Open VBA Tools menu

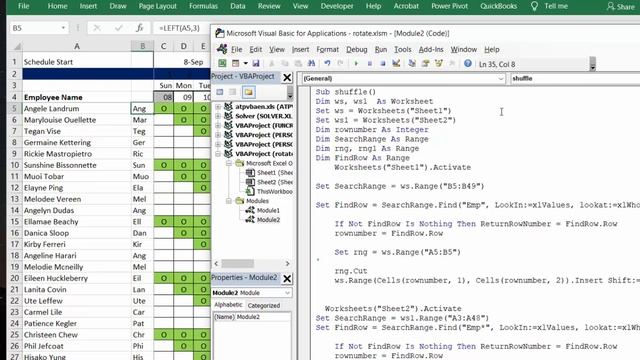click(402, 49)
